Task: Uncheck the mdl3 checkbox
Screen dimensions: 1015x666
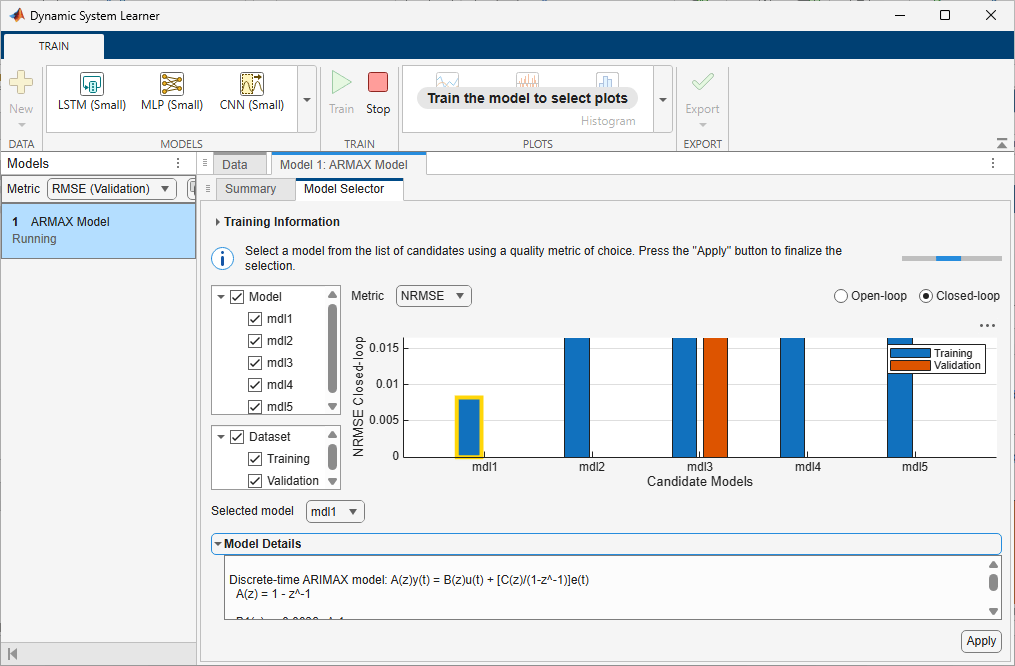Action: point(255,363)
